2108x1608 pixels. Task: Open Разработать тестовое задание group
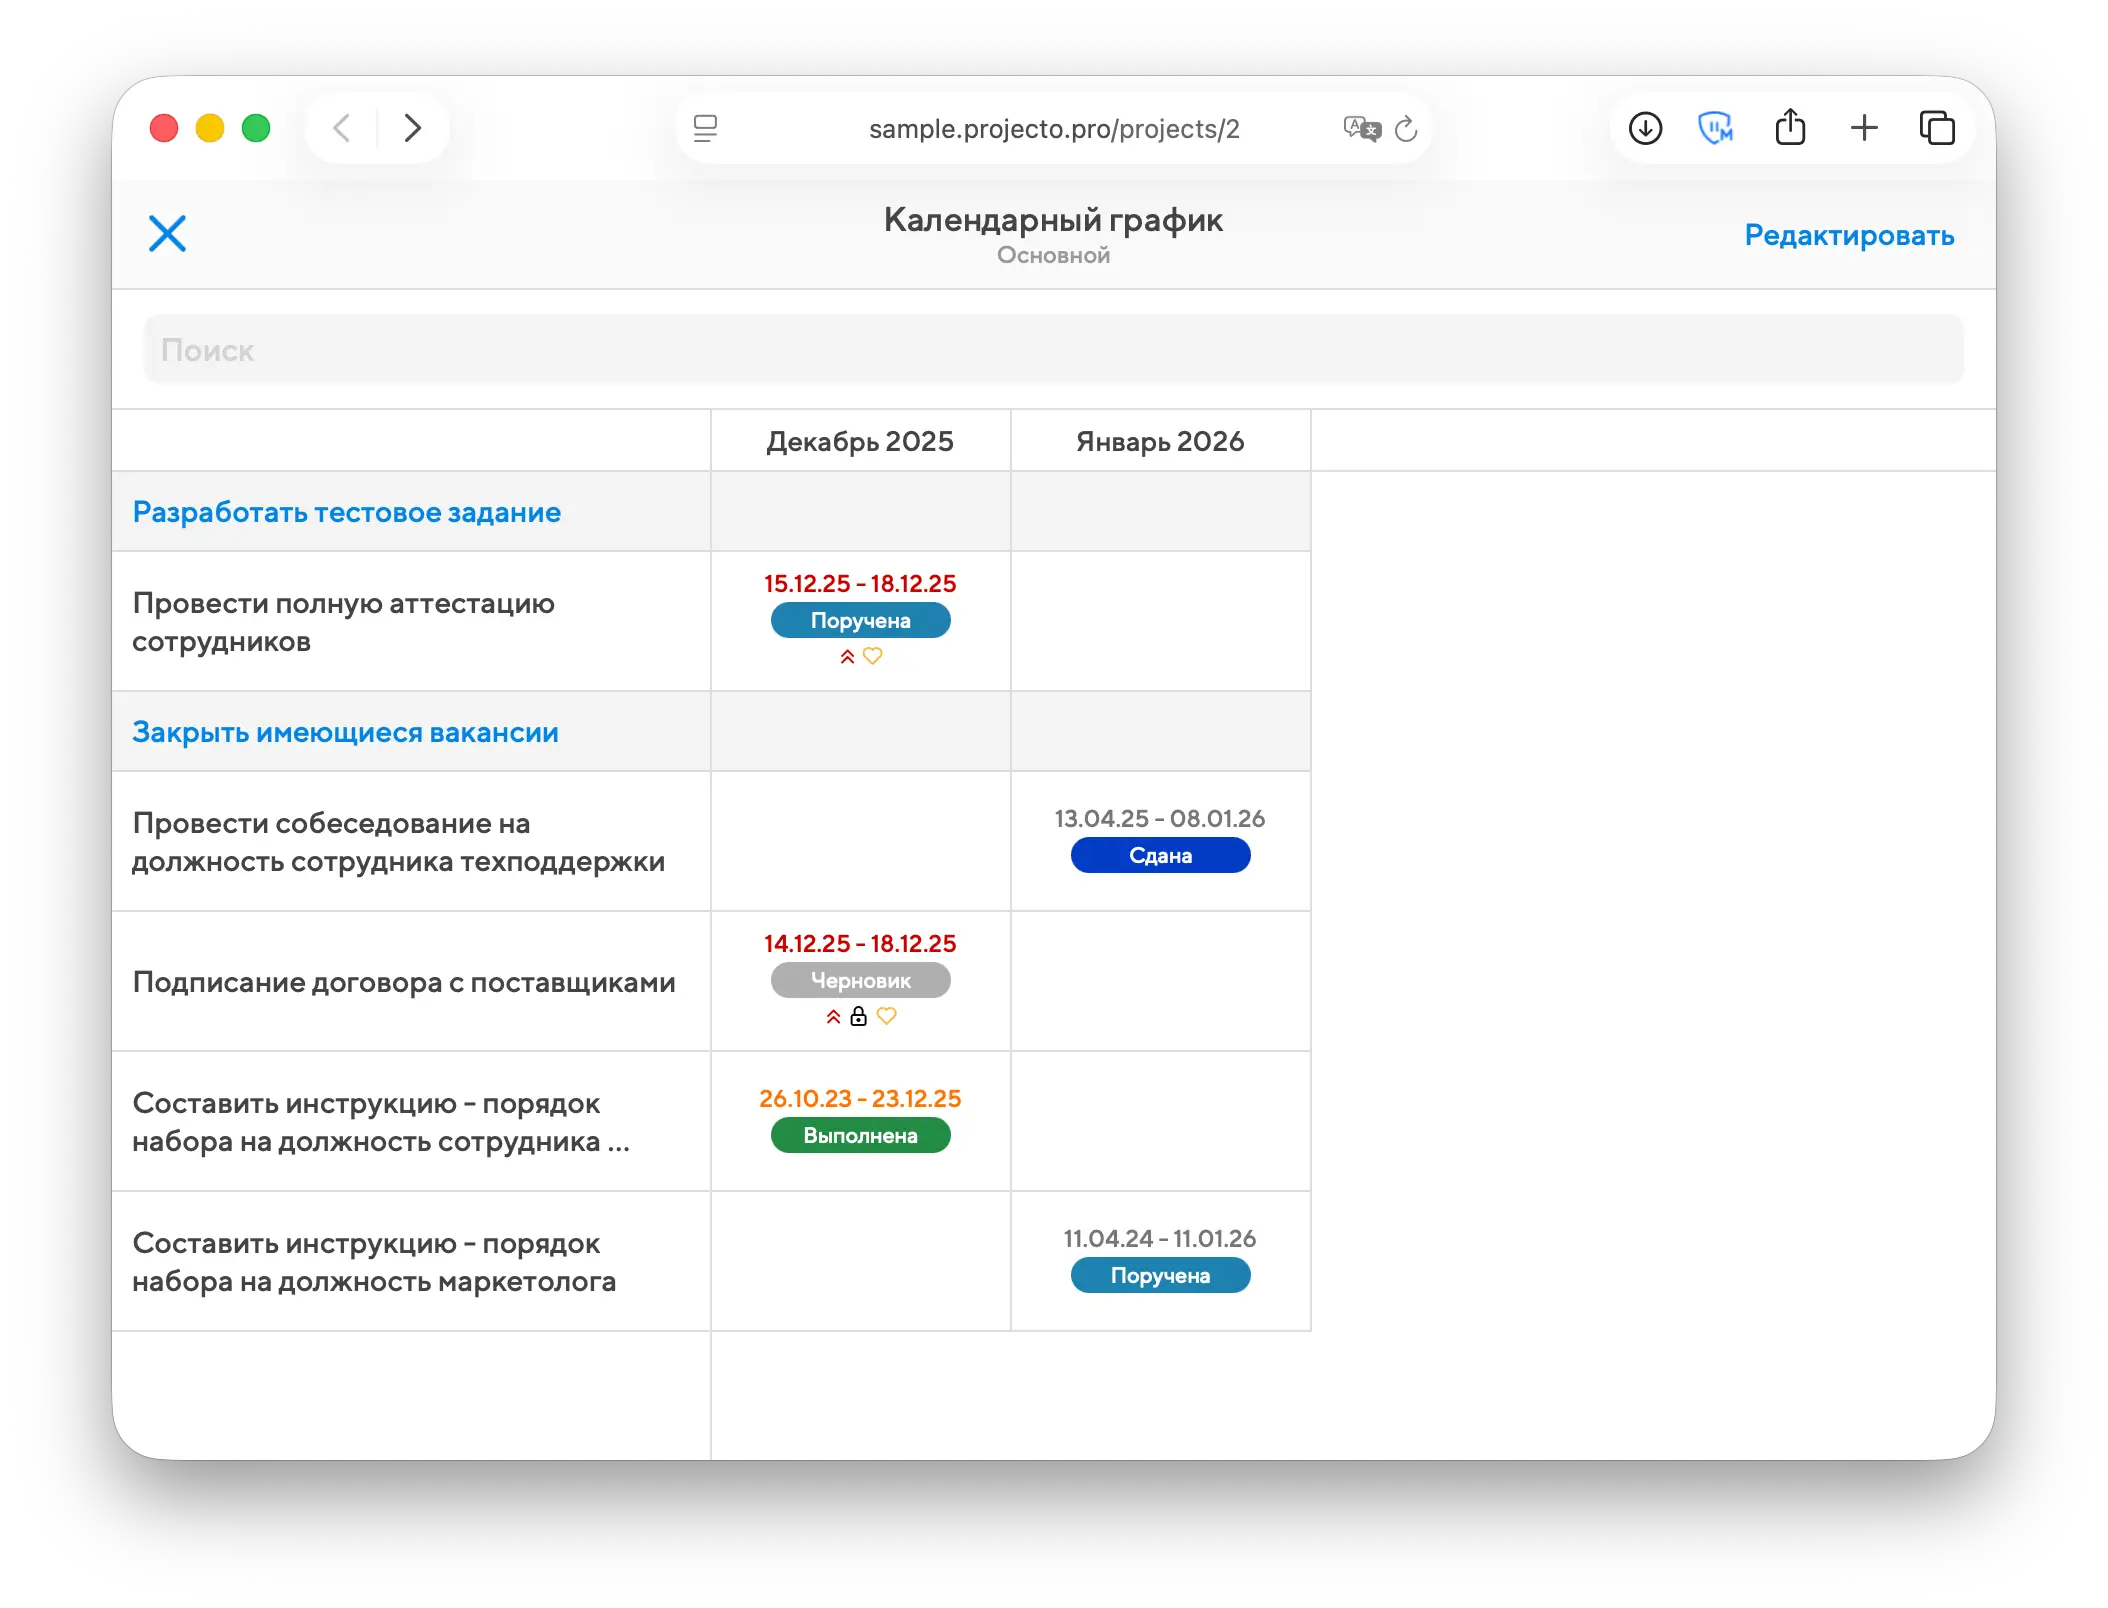coord(346,512)
